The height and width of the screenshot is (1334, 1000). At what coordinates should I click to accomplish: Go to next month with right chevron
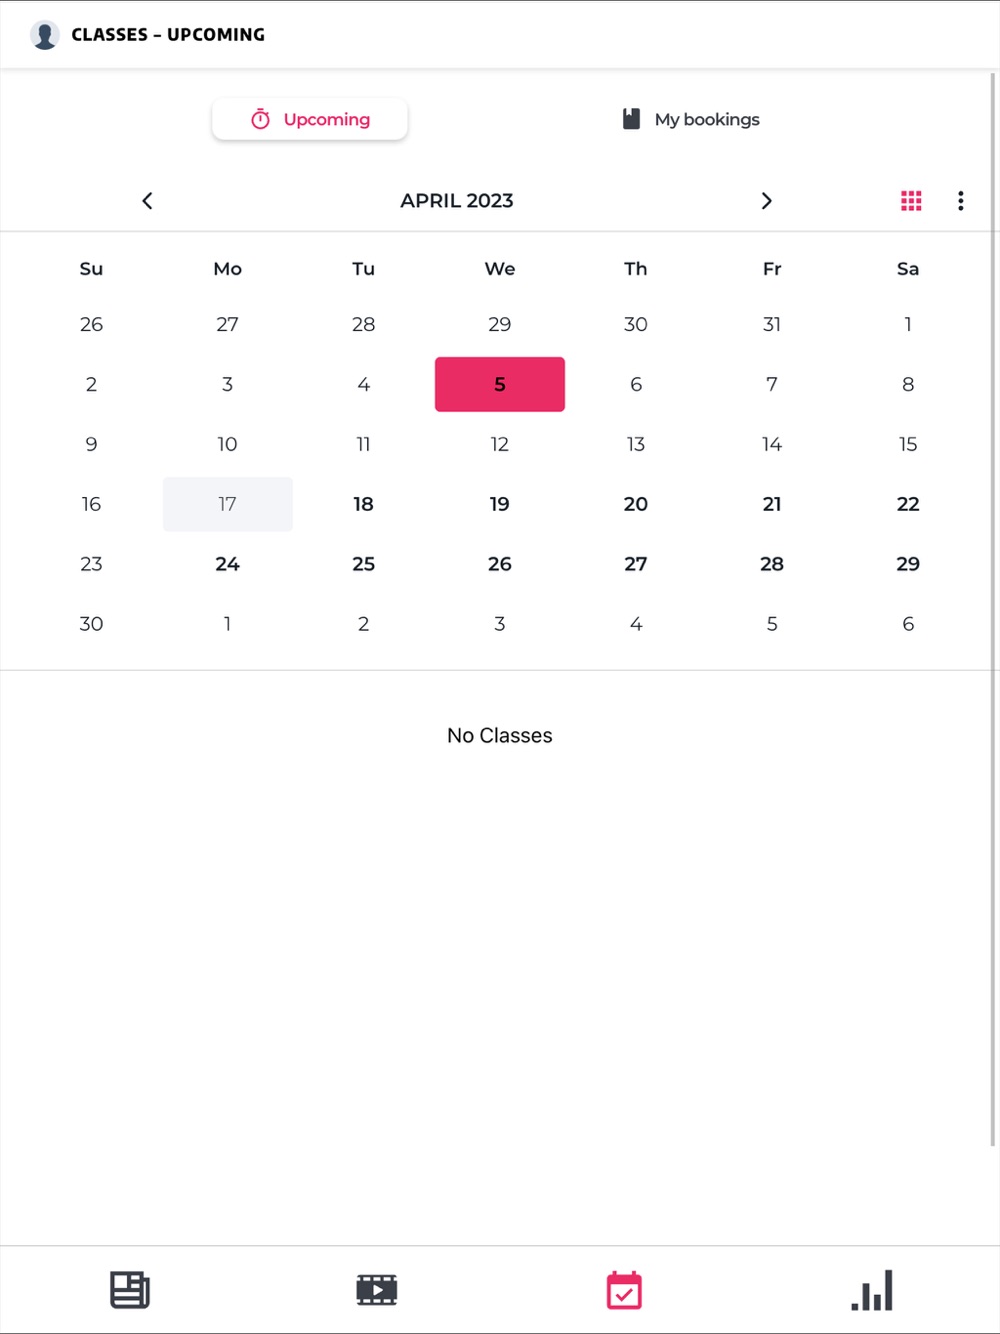click(x=767, y=201)
